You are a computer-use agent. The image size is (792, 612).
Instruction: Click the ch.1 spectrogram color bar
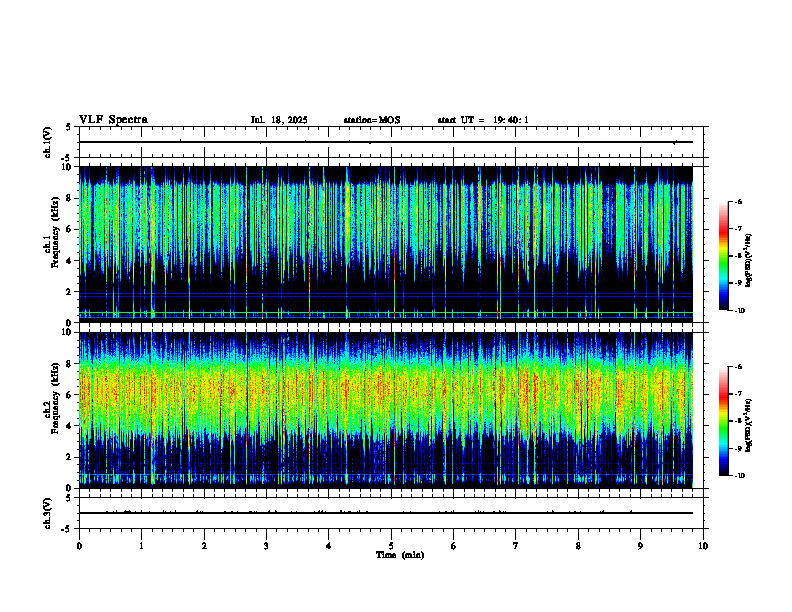tap(723, 256)
